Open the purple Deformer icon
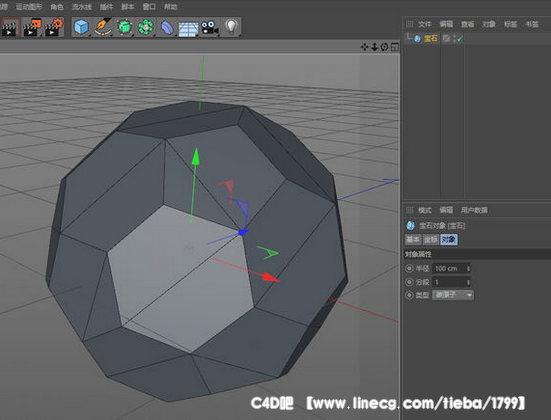Viewport: 551px width, 420px height. click(167, 27)
